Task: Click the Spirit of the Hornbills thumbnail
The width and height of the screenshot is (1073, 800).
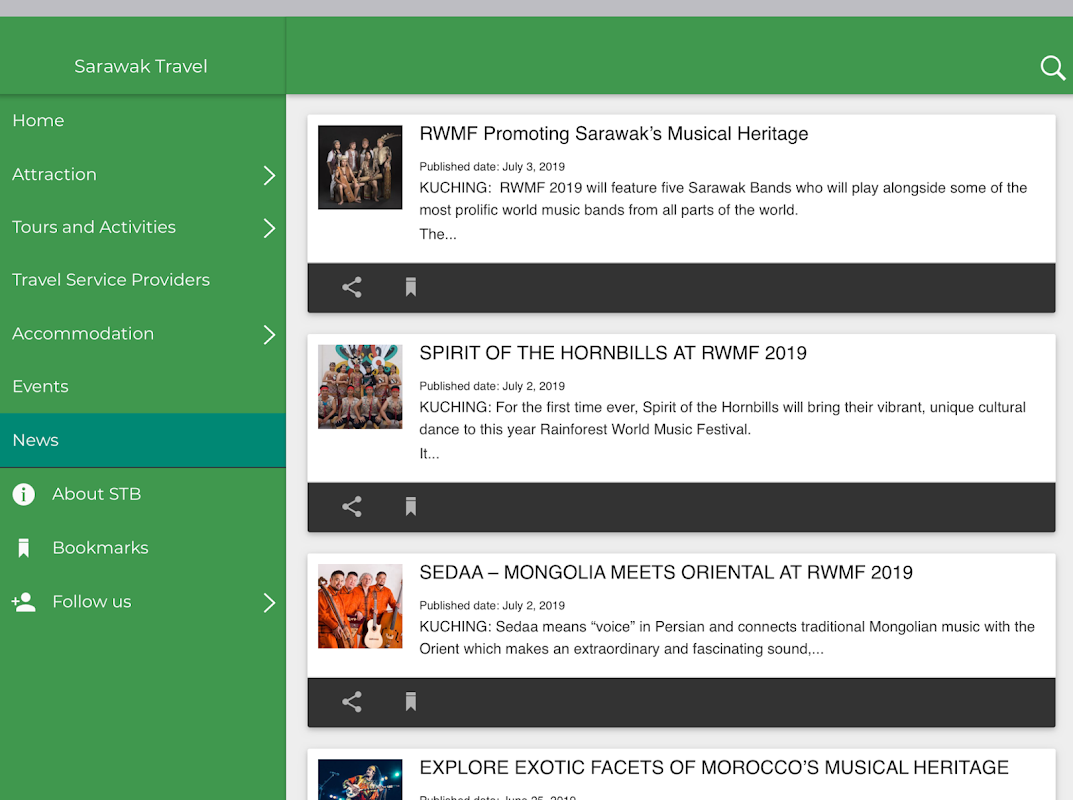Action: coord(360,387)
